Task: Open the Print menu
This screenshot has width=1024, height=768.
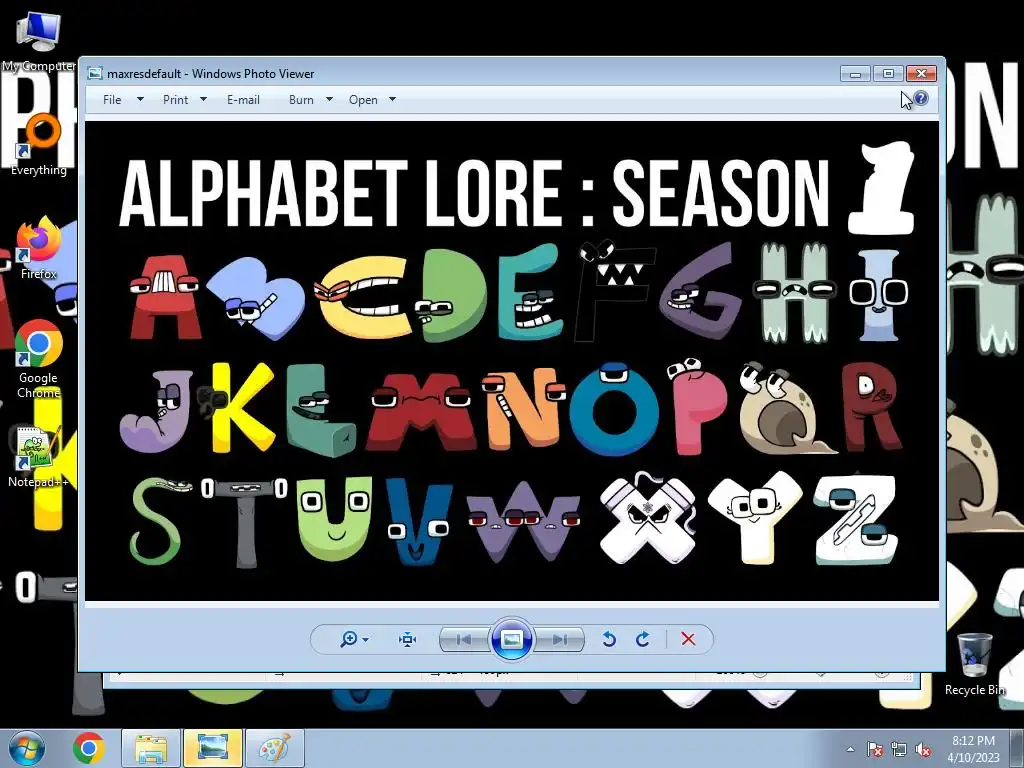Action: tap(175, 99)
